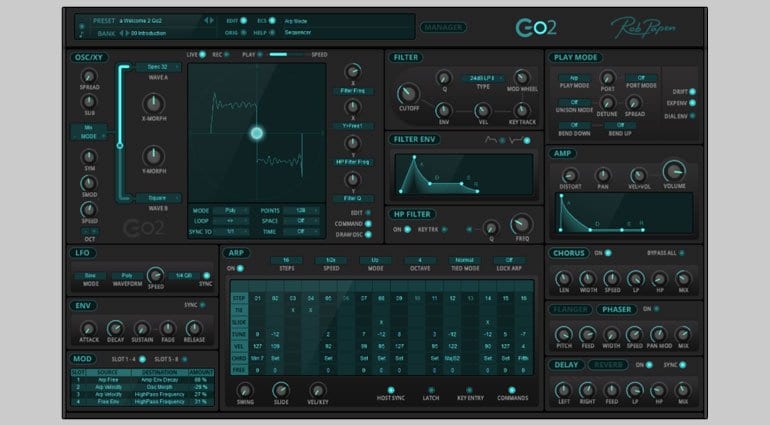Click the XY pad glowing position dot
This screenshot has height=425, width=770.
pyautogui.click(x=256, y=133)
